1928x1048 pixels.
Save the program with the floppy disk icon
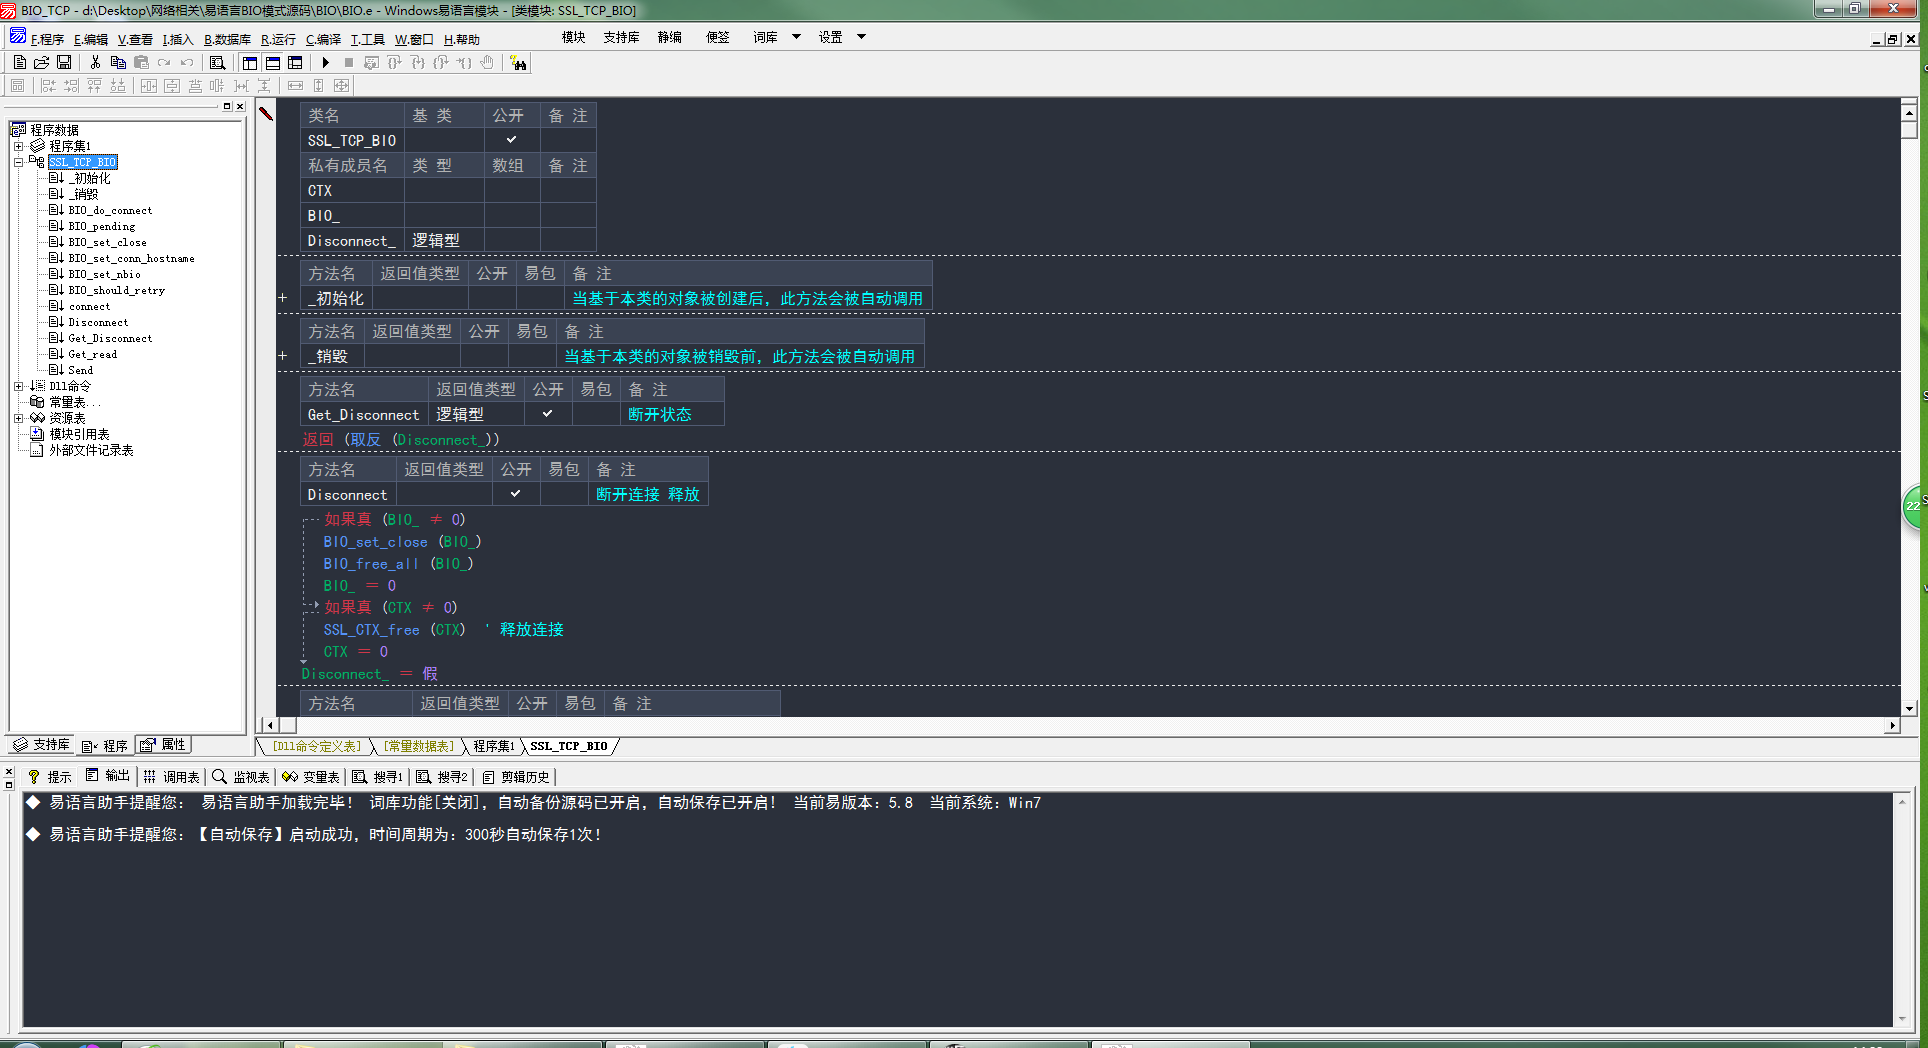coord(64,62)
